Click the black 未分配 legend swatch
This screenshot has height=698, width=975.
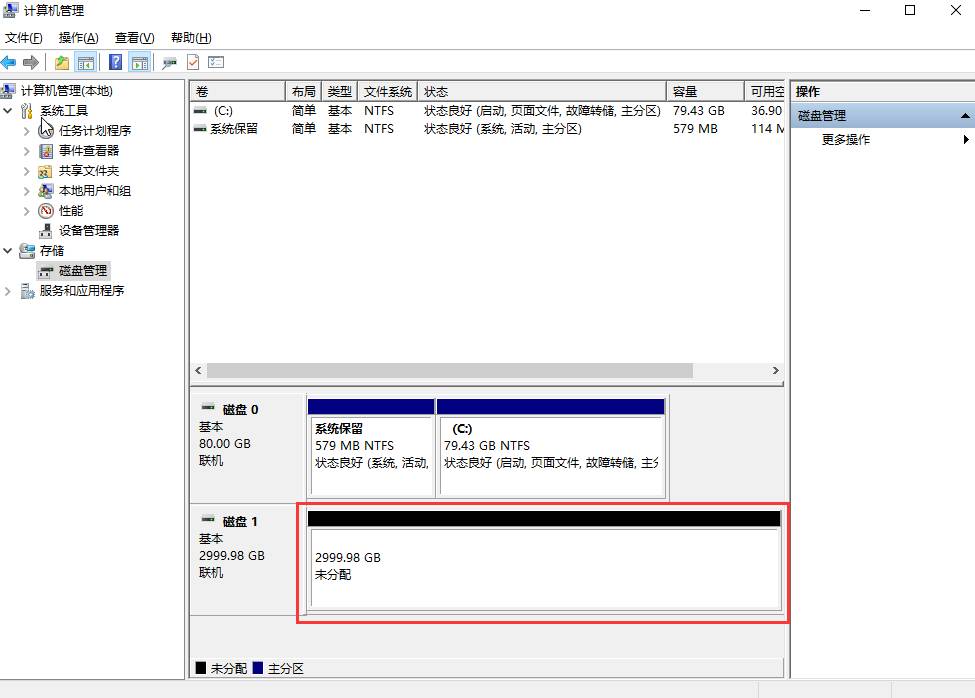(x=200, y=668)
